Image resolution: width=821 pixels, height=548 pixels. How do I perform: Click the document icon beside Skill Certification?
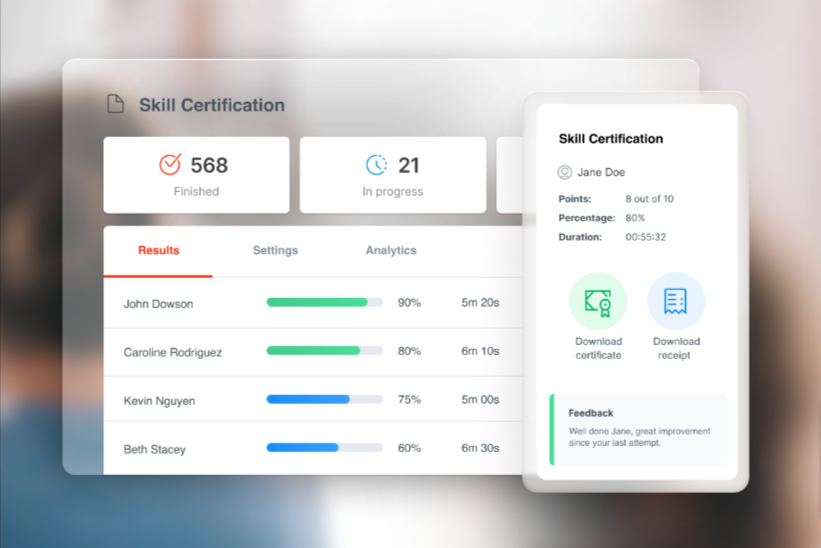click(x=116, y=104)
